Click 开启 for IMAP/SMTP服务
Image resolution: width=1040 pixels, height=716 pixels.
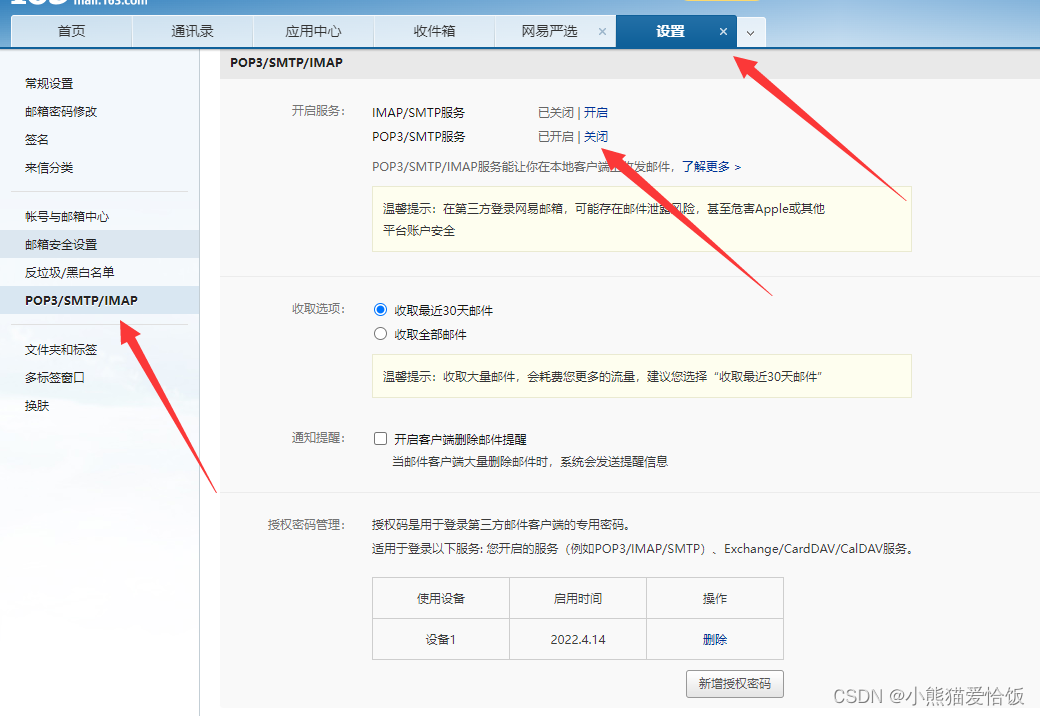[x=596, y=113]
